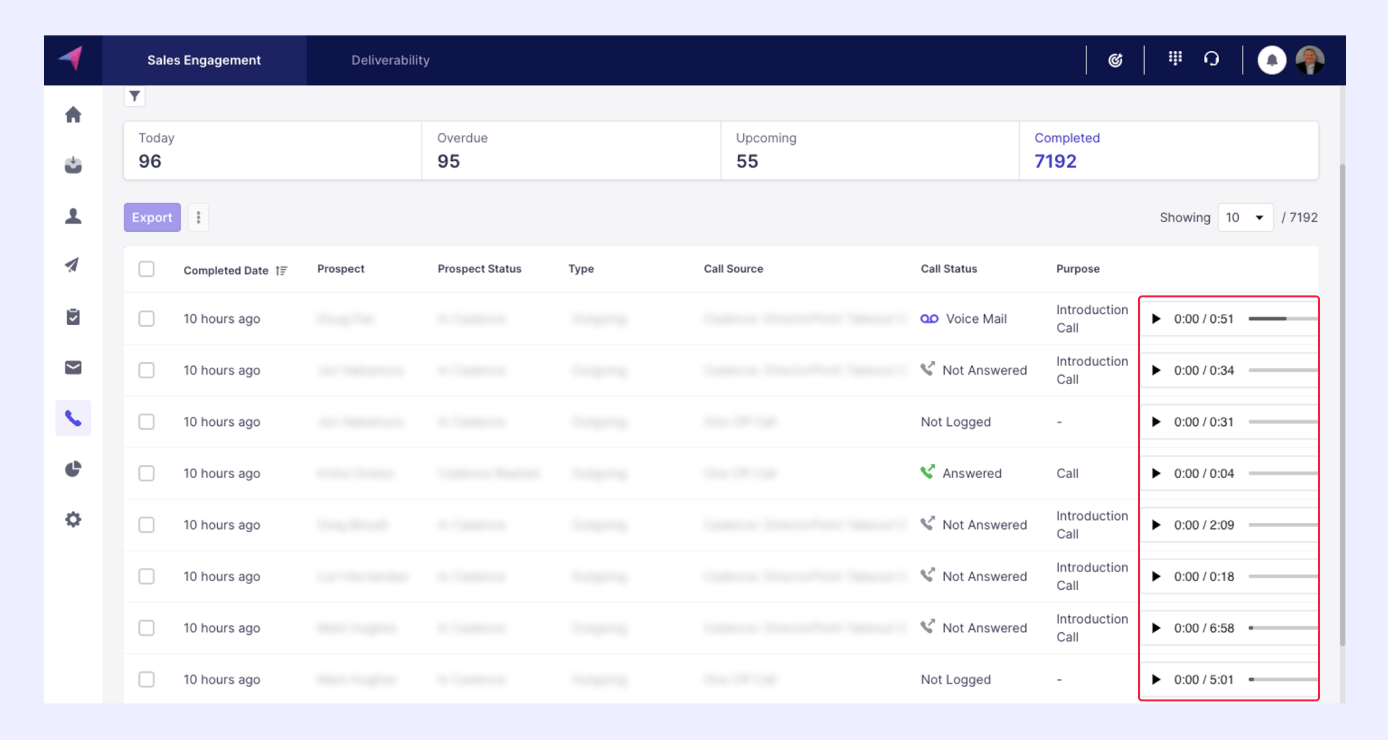
Task: Click the paper plane Cadences sidebar icon
Action: point(73,265)
